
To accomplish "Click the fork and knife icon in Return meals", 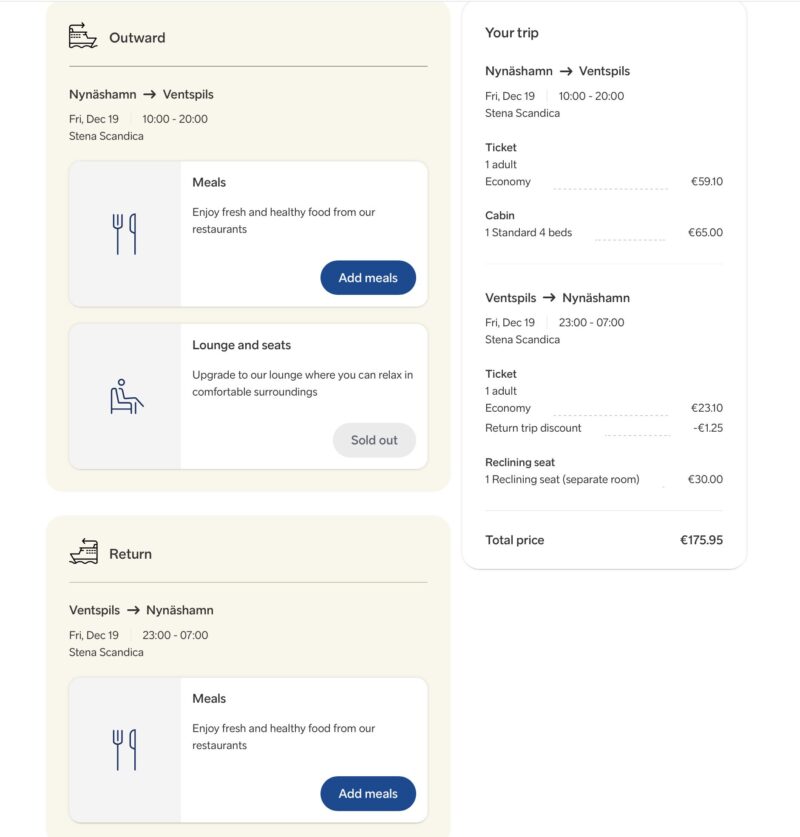I will (x=125, y=749).
